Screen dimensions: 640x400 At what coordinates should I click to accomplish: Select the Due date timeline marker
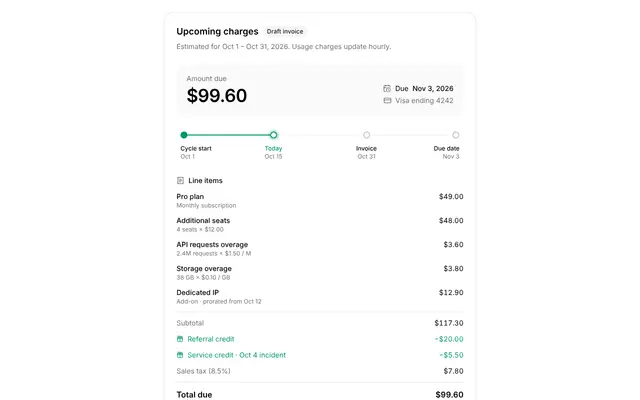[456, 135]
